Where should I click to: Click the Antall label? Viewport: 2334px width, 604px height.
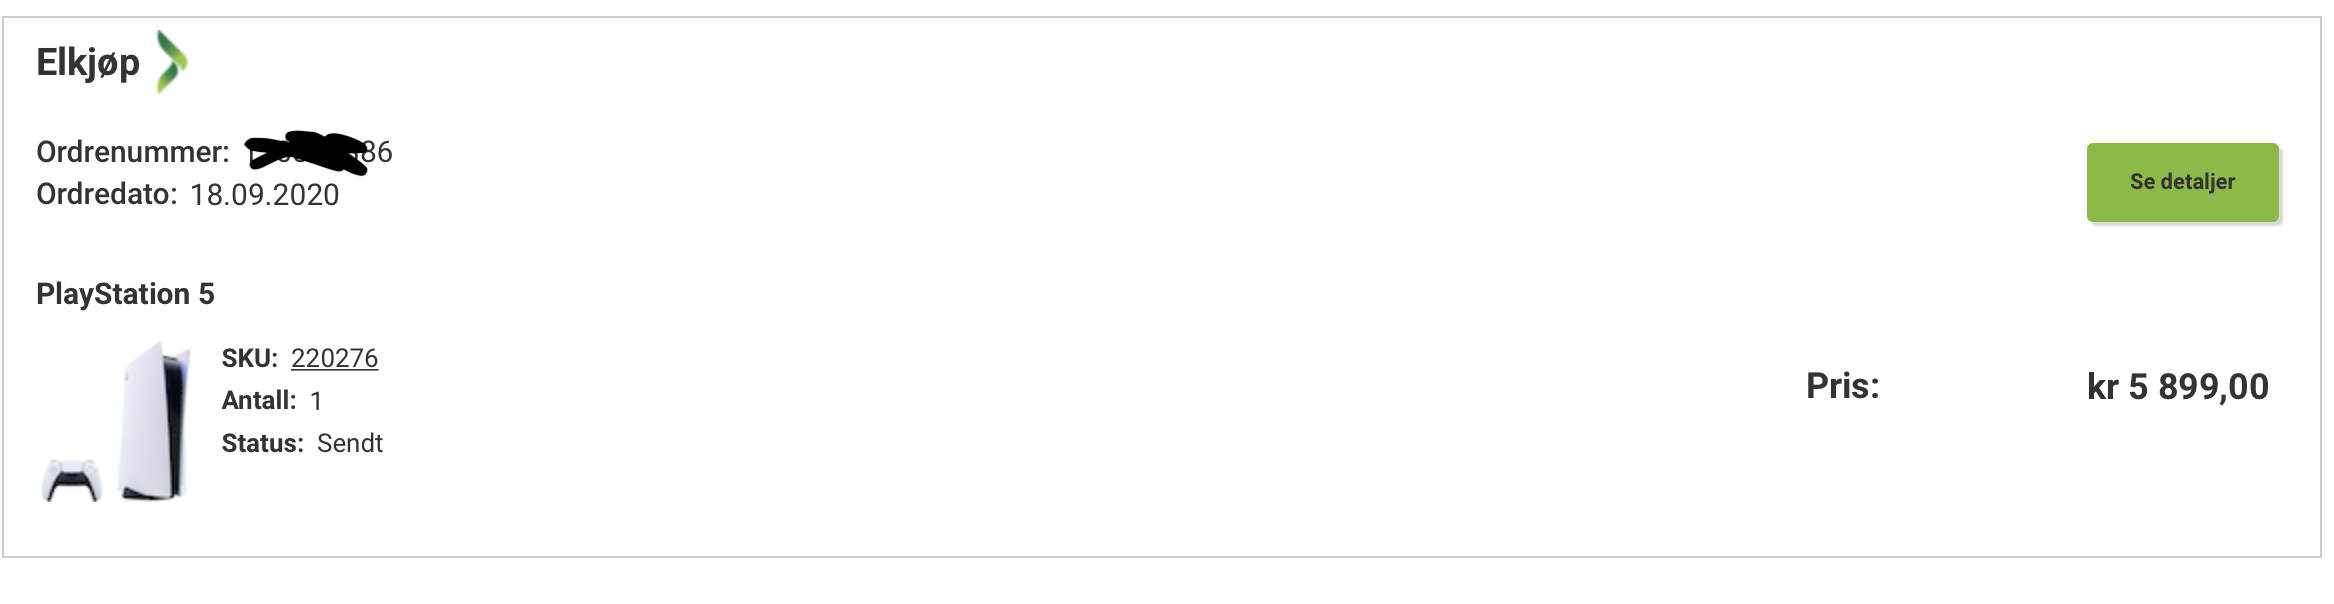tap(259, 401)
